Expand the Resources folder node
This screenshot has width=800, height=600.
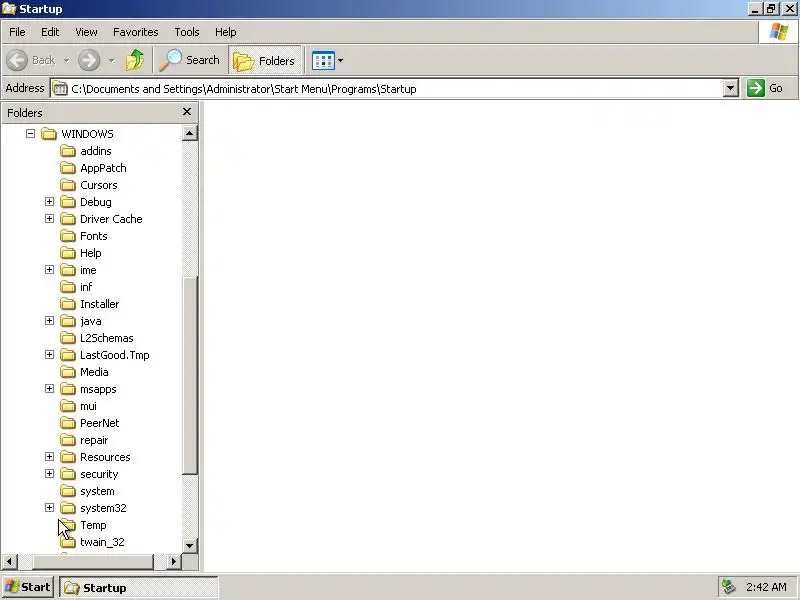[x=49, y=457]
